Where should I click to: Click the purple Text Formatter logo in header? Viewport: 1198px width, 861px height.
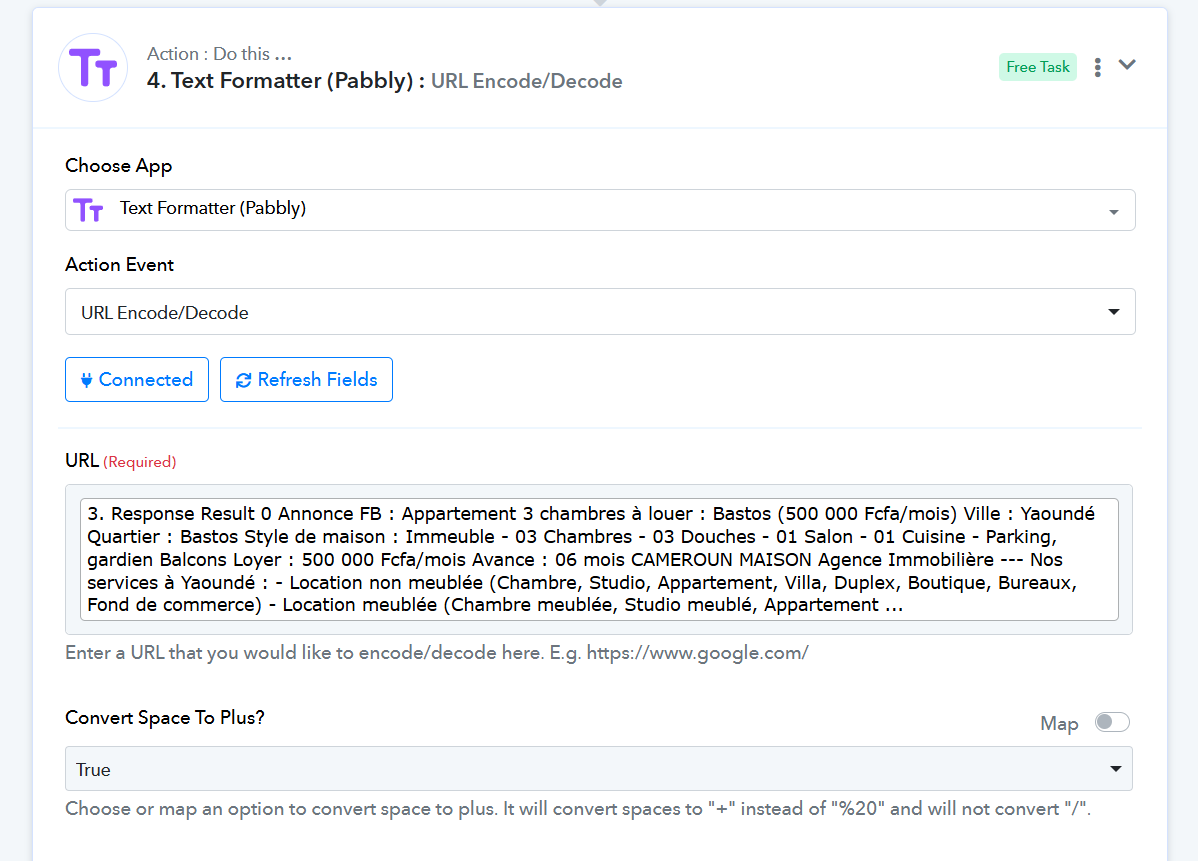tap(93, 68)
